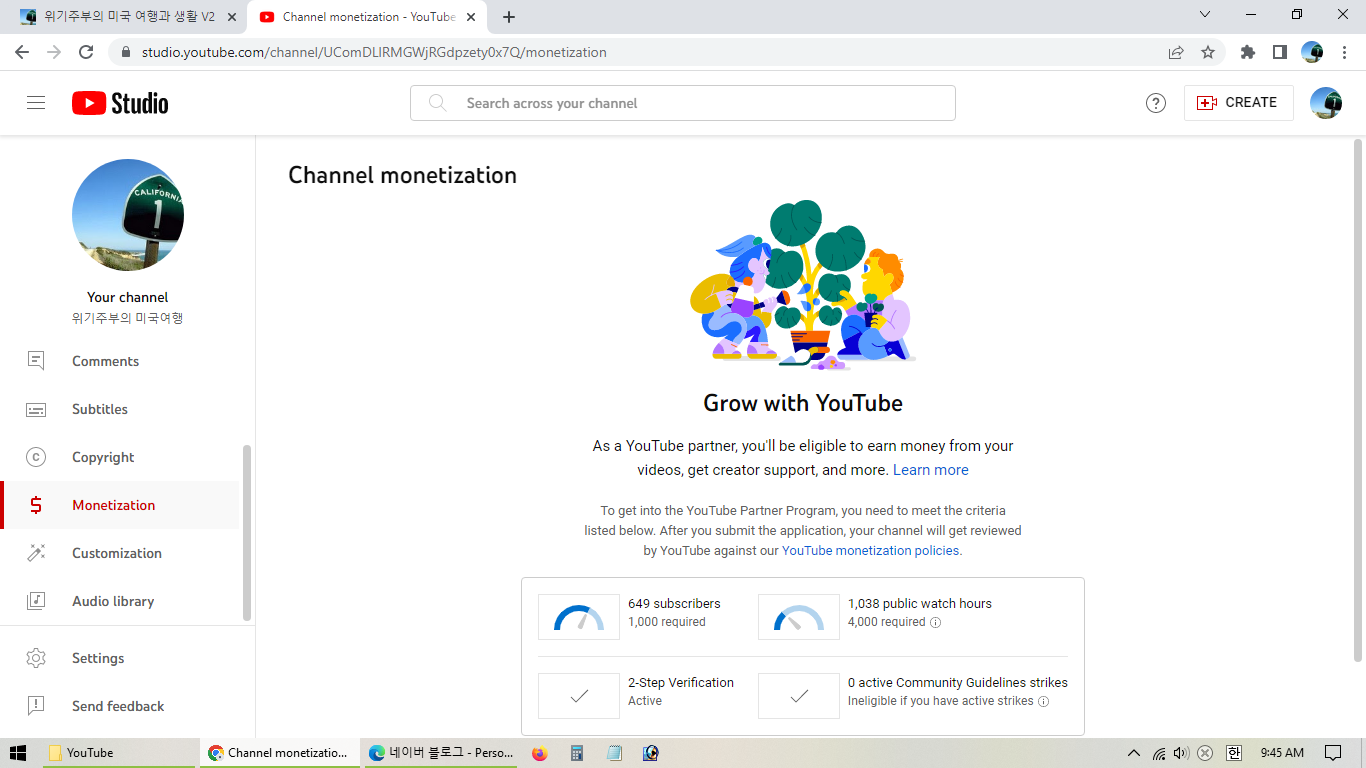Click the Copyright circle-C icon
Image resolution: width=1366 pixels, height=768 pixels.
pyautogui.click(x=36, y=457)
